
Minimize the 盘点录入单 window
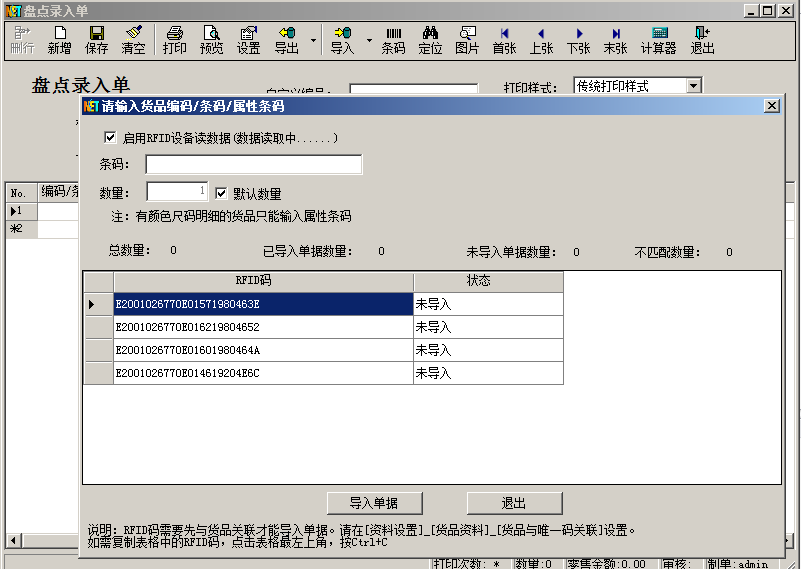(750, 10)
